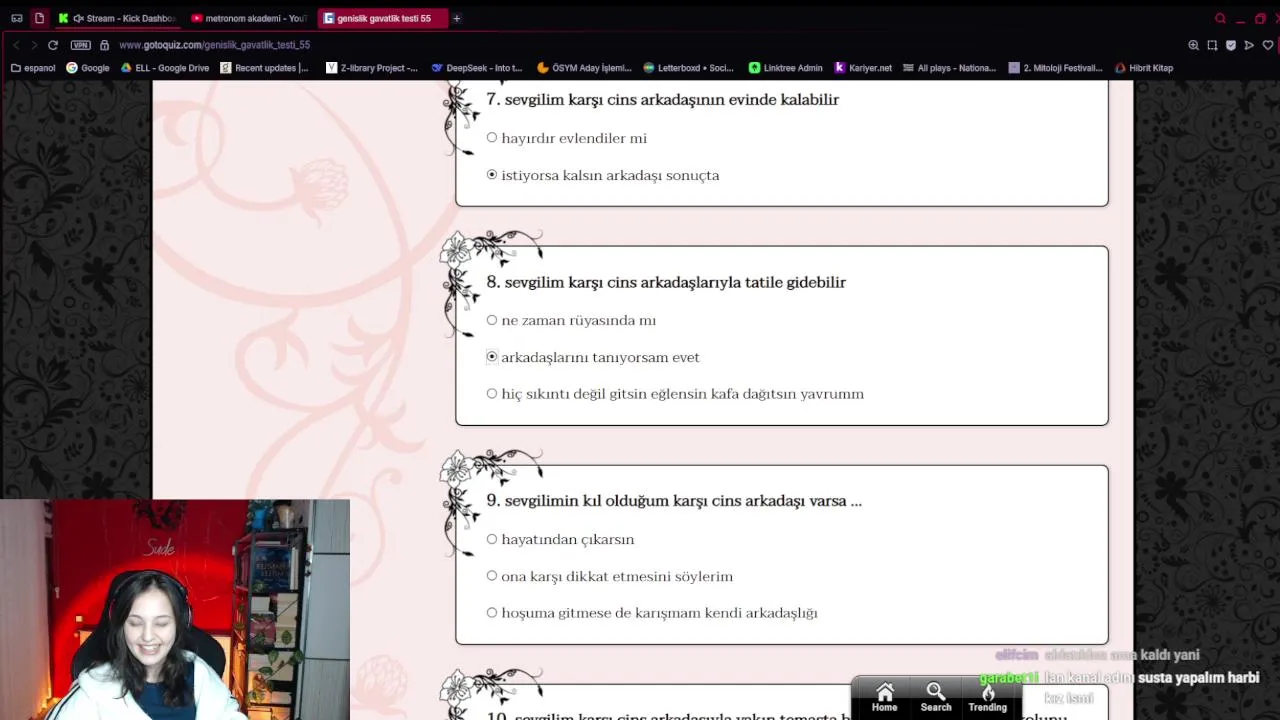Open the workspaces page icon
This screenshot has height=720, width=1280.
39,18
